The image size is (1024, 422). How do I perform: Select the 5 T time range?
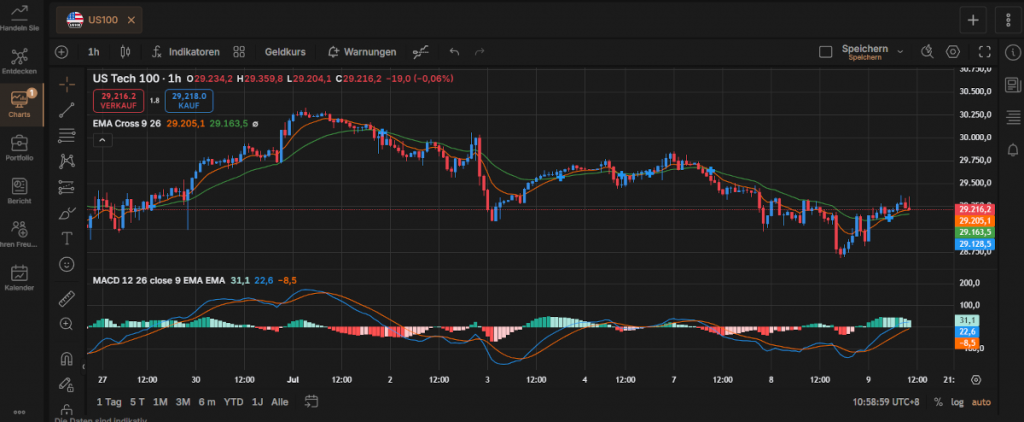coord(137,402)
